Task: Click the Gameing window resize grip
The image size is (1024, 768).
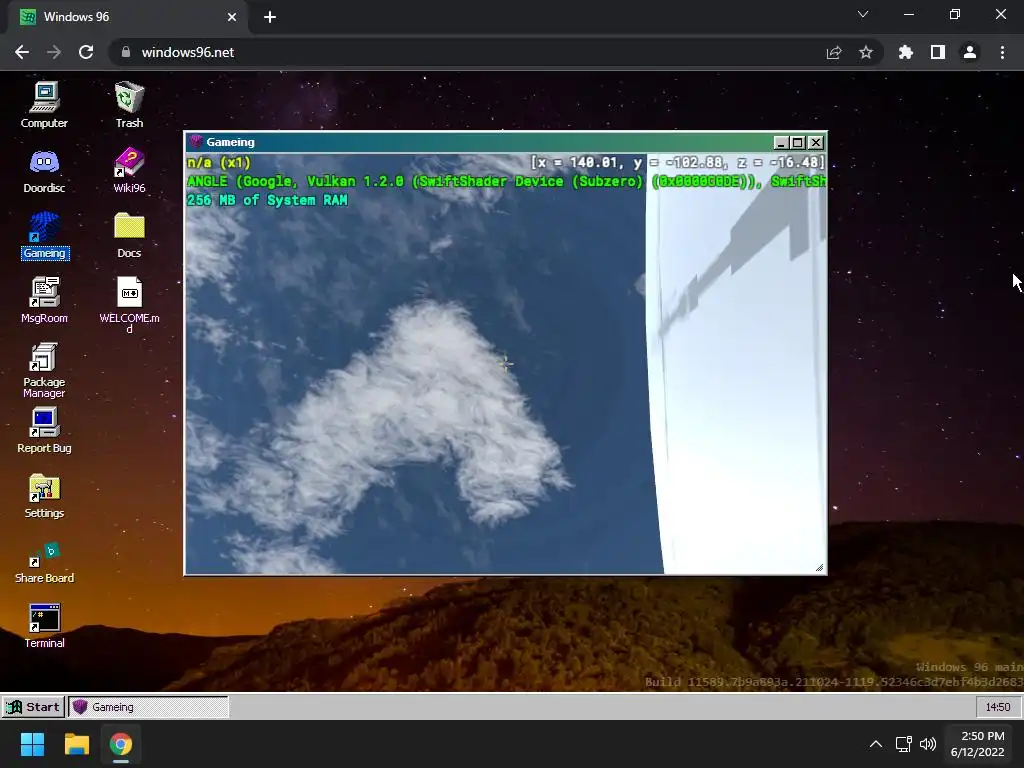Action: click(820, 568)
